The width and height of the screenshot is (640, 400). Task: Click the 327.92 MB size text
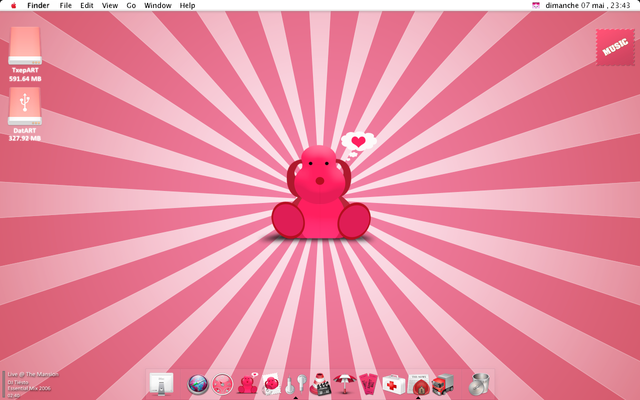25,138
